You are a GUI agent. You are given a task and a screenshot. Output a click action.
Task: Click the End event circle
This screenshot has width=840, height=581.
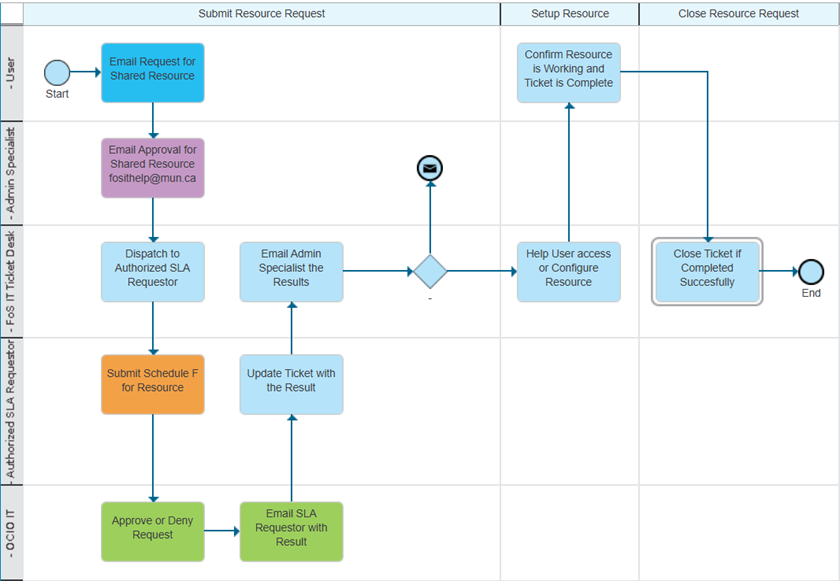tap(810, 271)
